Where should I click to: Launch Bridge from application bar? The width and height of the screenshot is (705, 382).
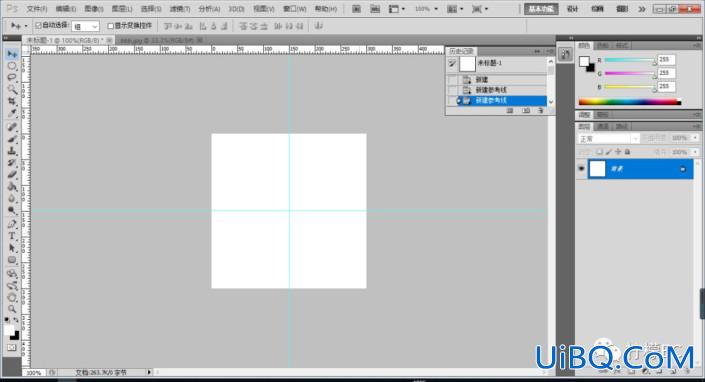tap(356, 9)
